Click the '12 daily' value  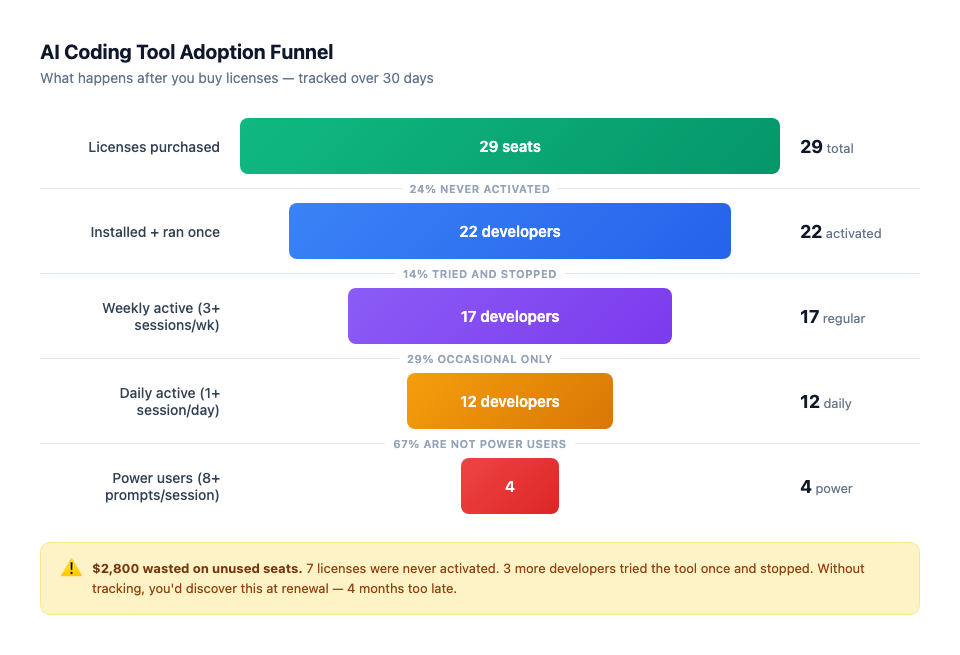click(x=826, y=402)
